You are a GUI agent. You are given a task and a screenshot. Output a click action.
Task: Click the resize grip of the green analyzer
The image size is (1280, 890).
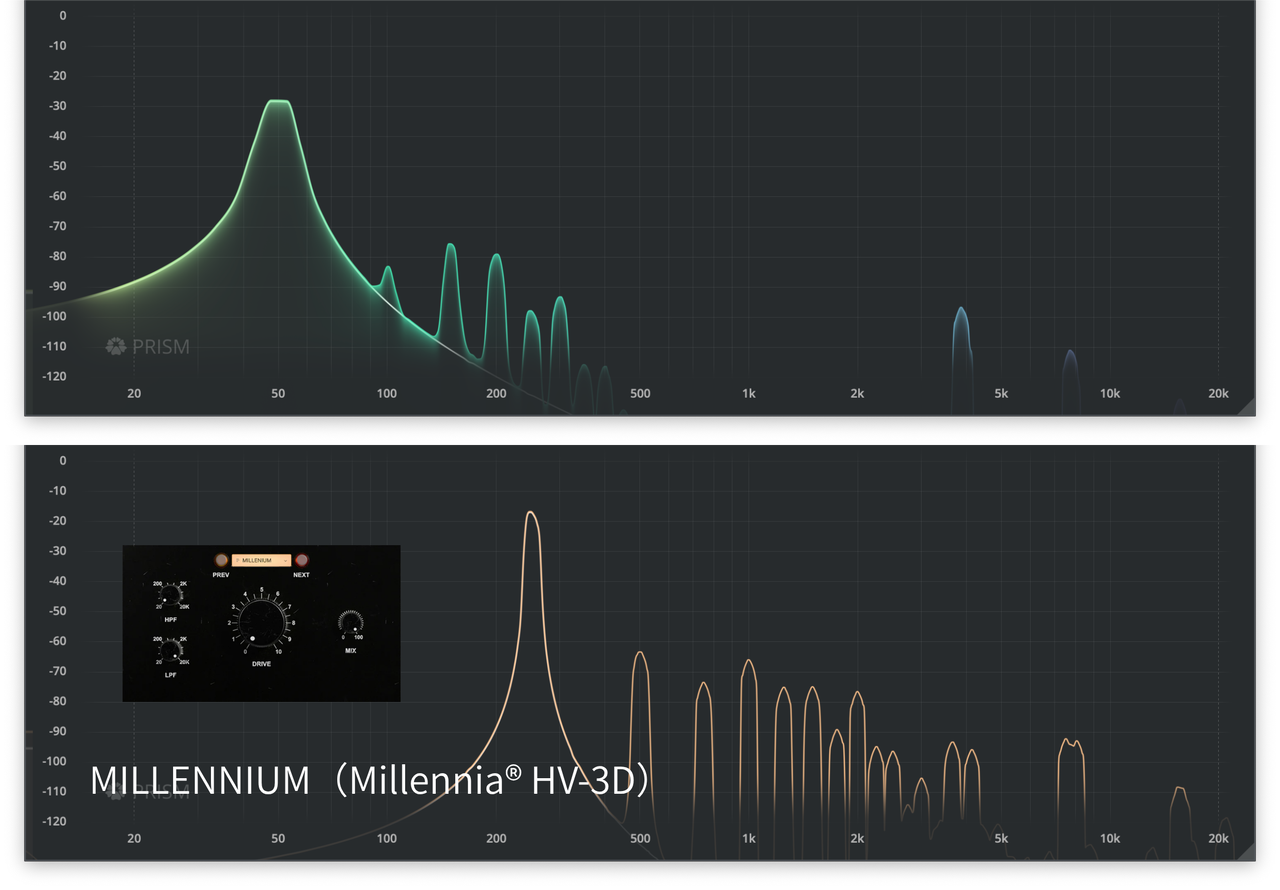[1246, 406]
